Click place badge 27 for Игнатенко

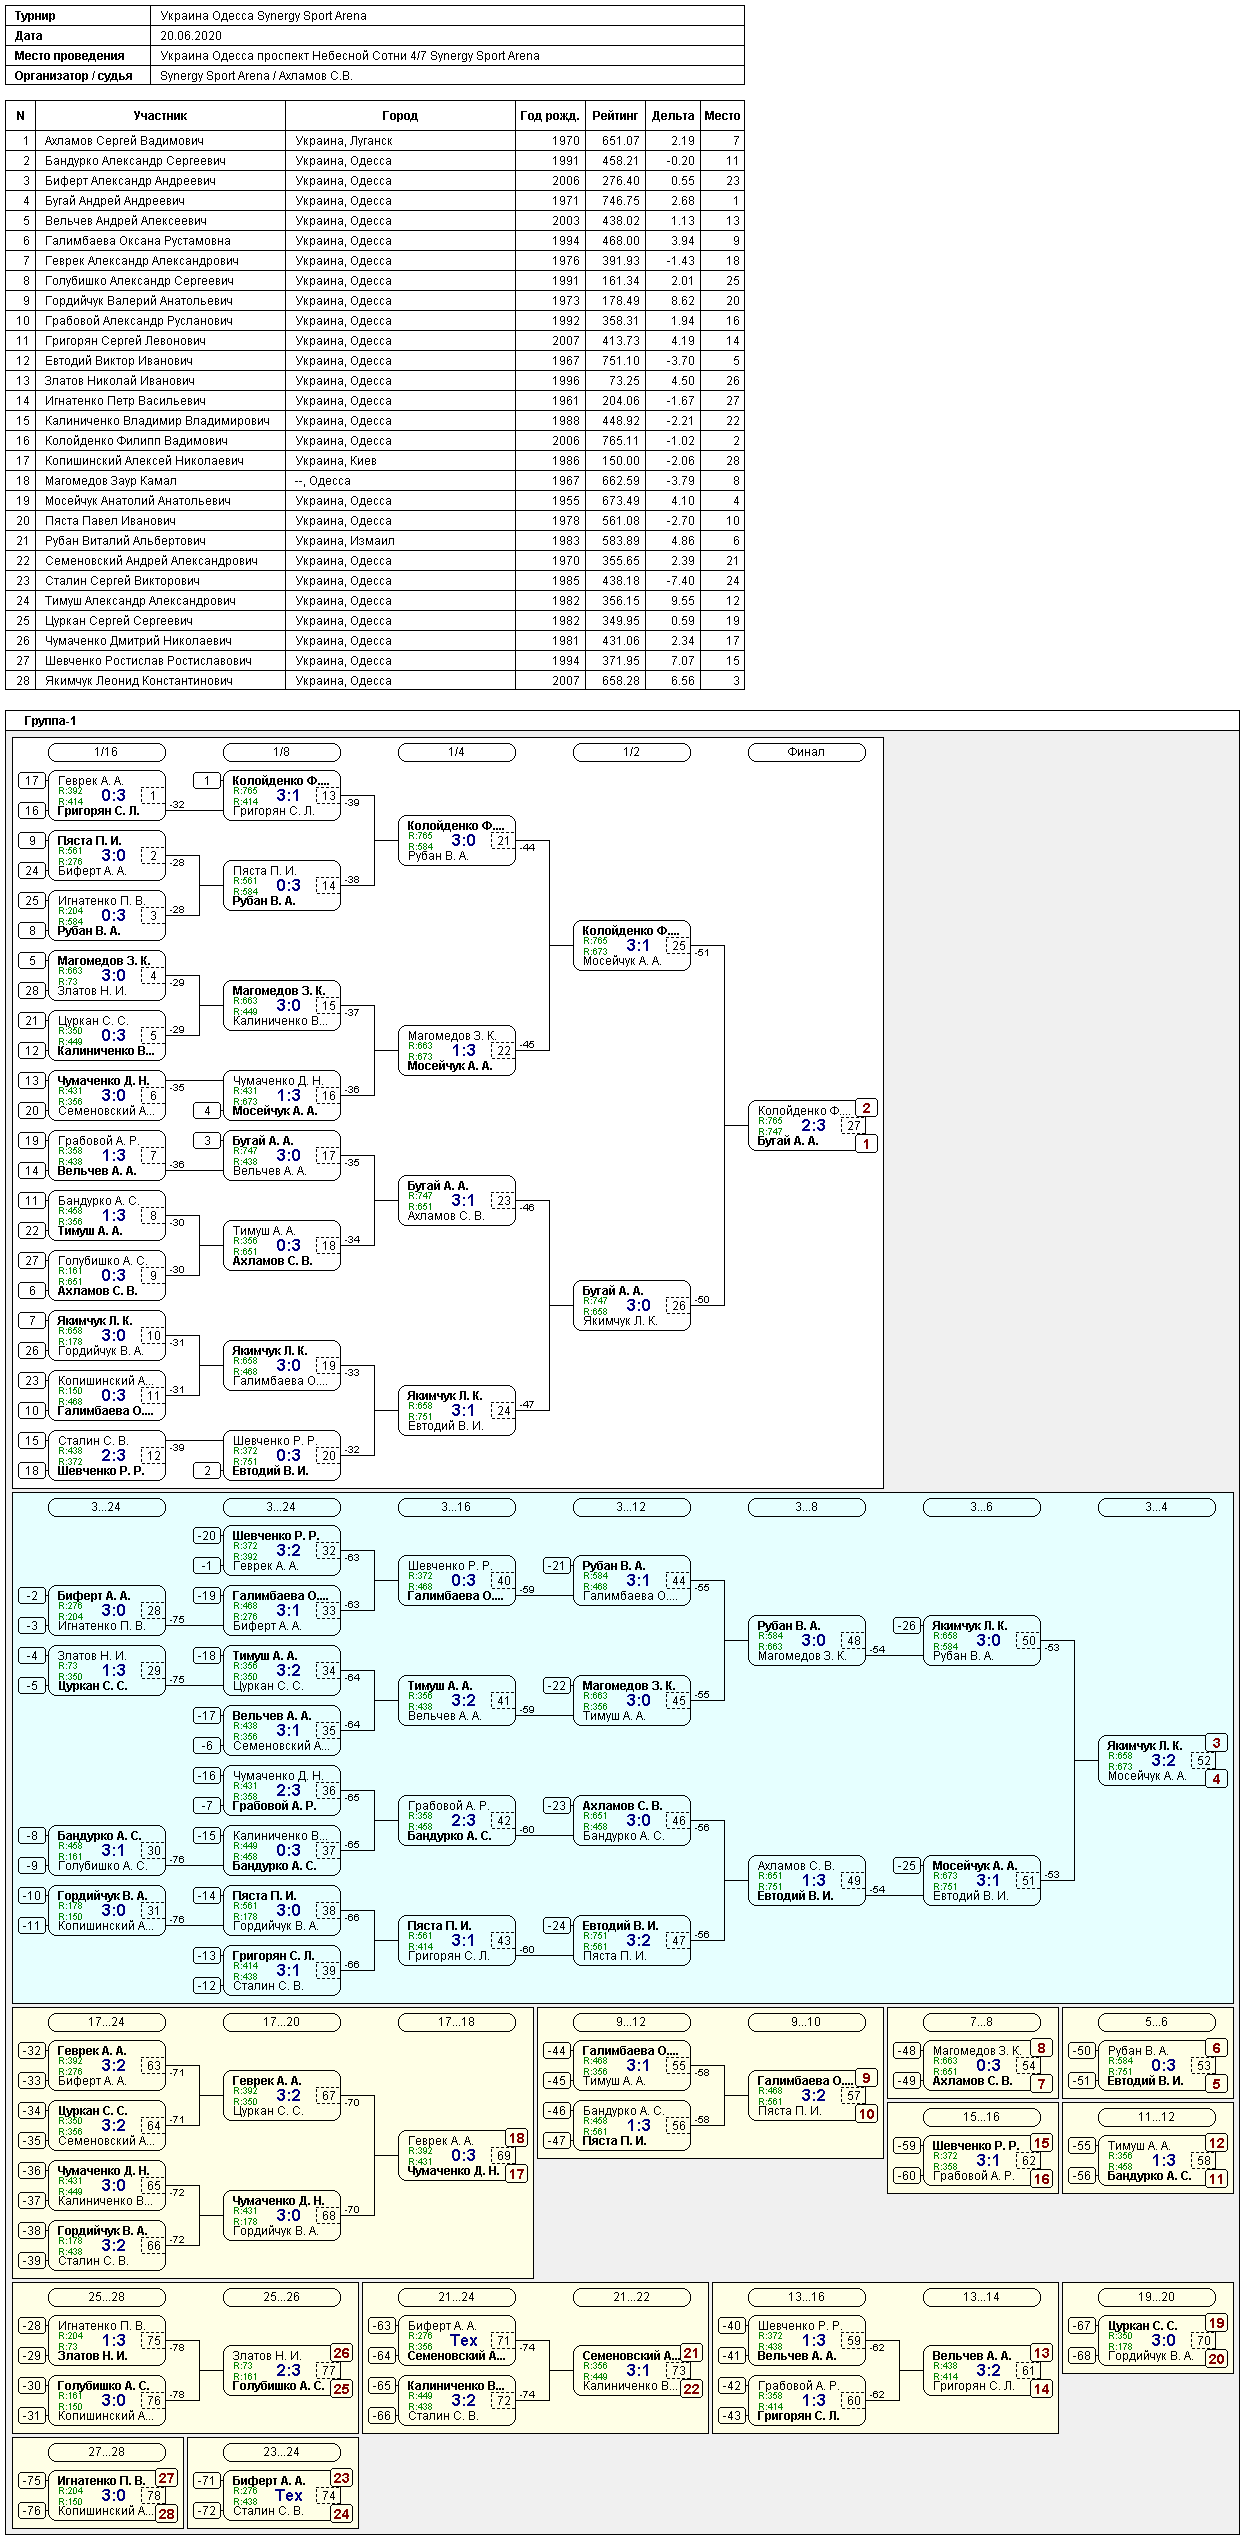(x=166, y=2478)
